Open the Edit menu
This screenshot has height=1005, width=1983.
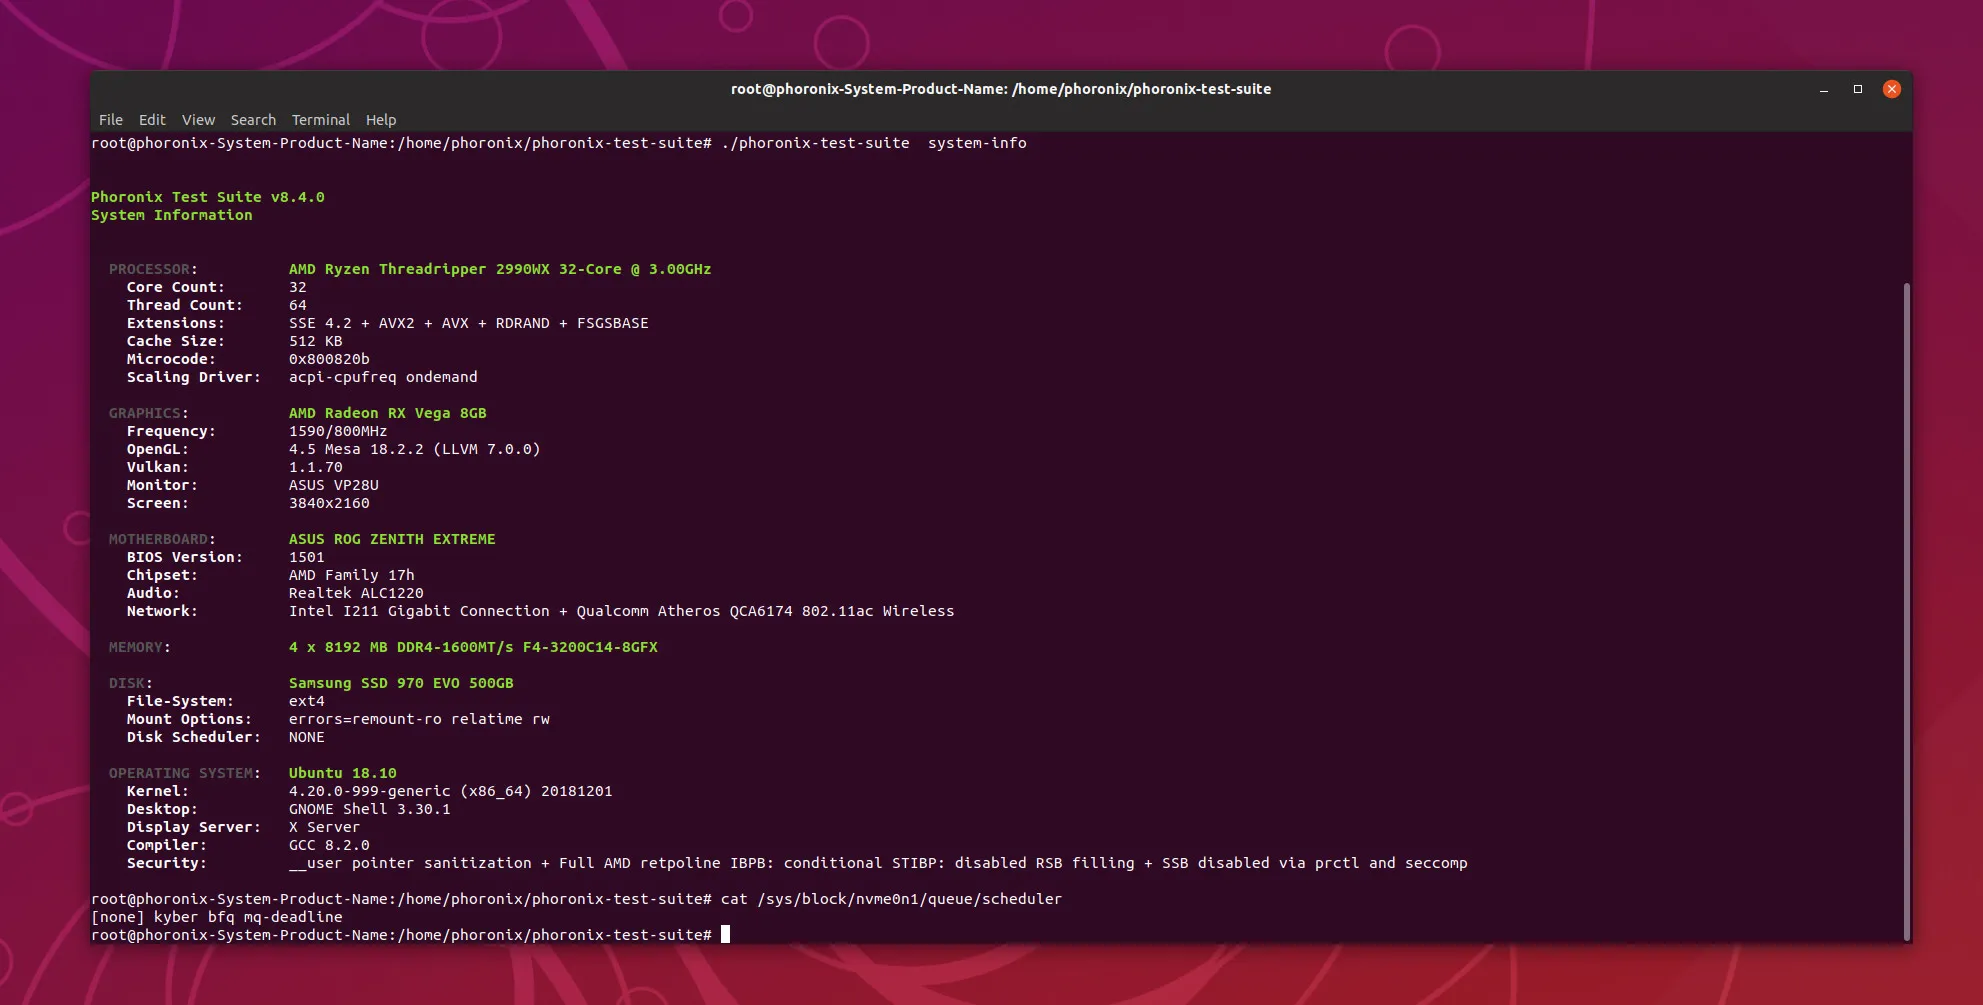pyautogui.click(x=152, y=120)
